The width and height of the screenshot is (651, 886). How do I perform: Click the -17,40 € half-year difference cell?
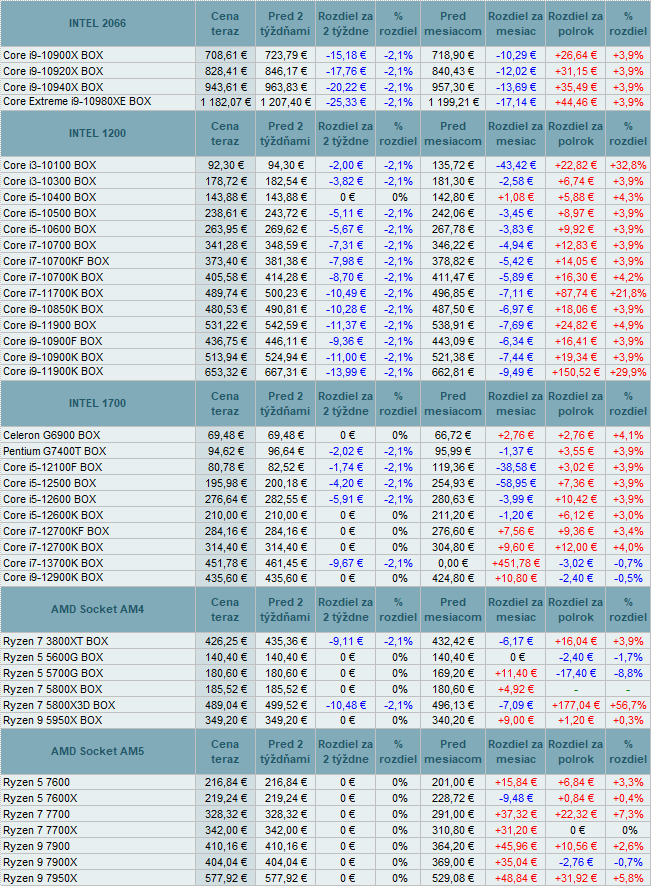[575, 674]
